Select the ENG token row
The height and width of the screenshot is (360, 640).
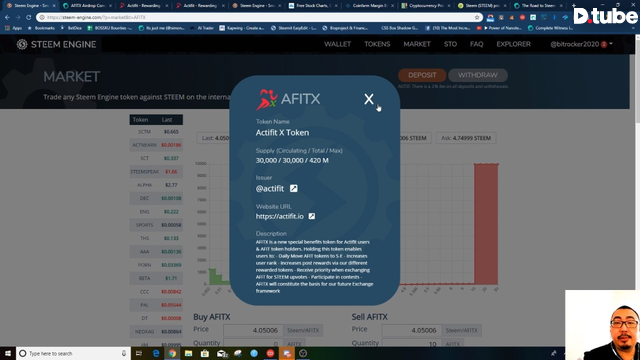point(156,212)
